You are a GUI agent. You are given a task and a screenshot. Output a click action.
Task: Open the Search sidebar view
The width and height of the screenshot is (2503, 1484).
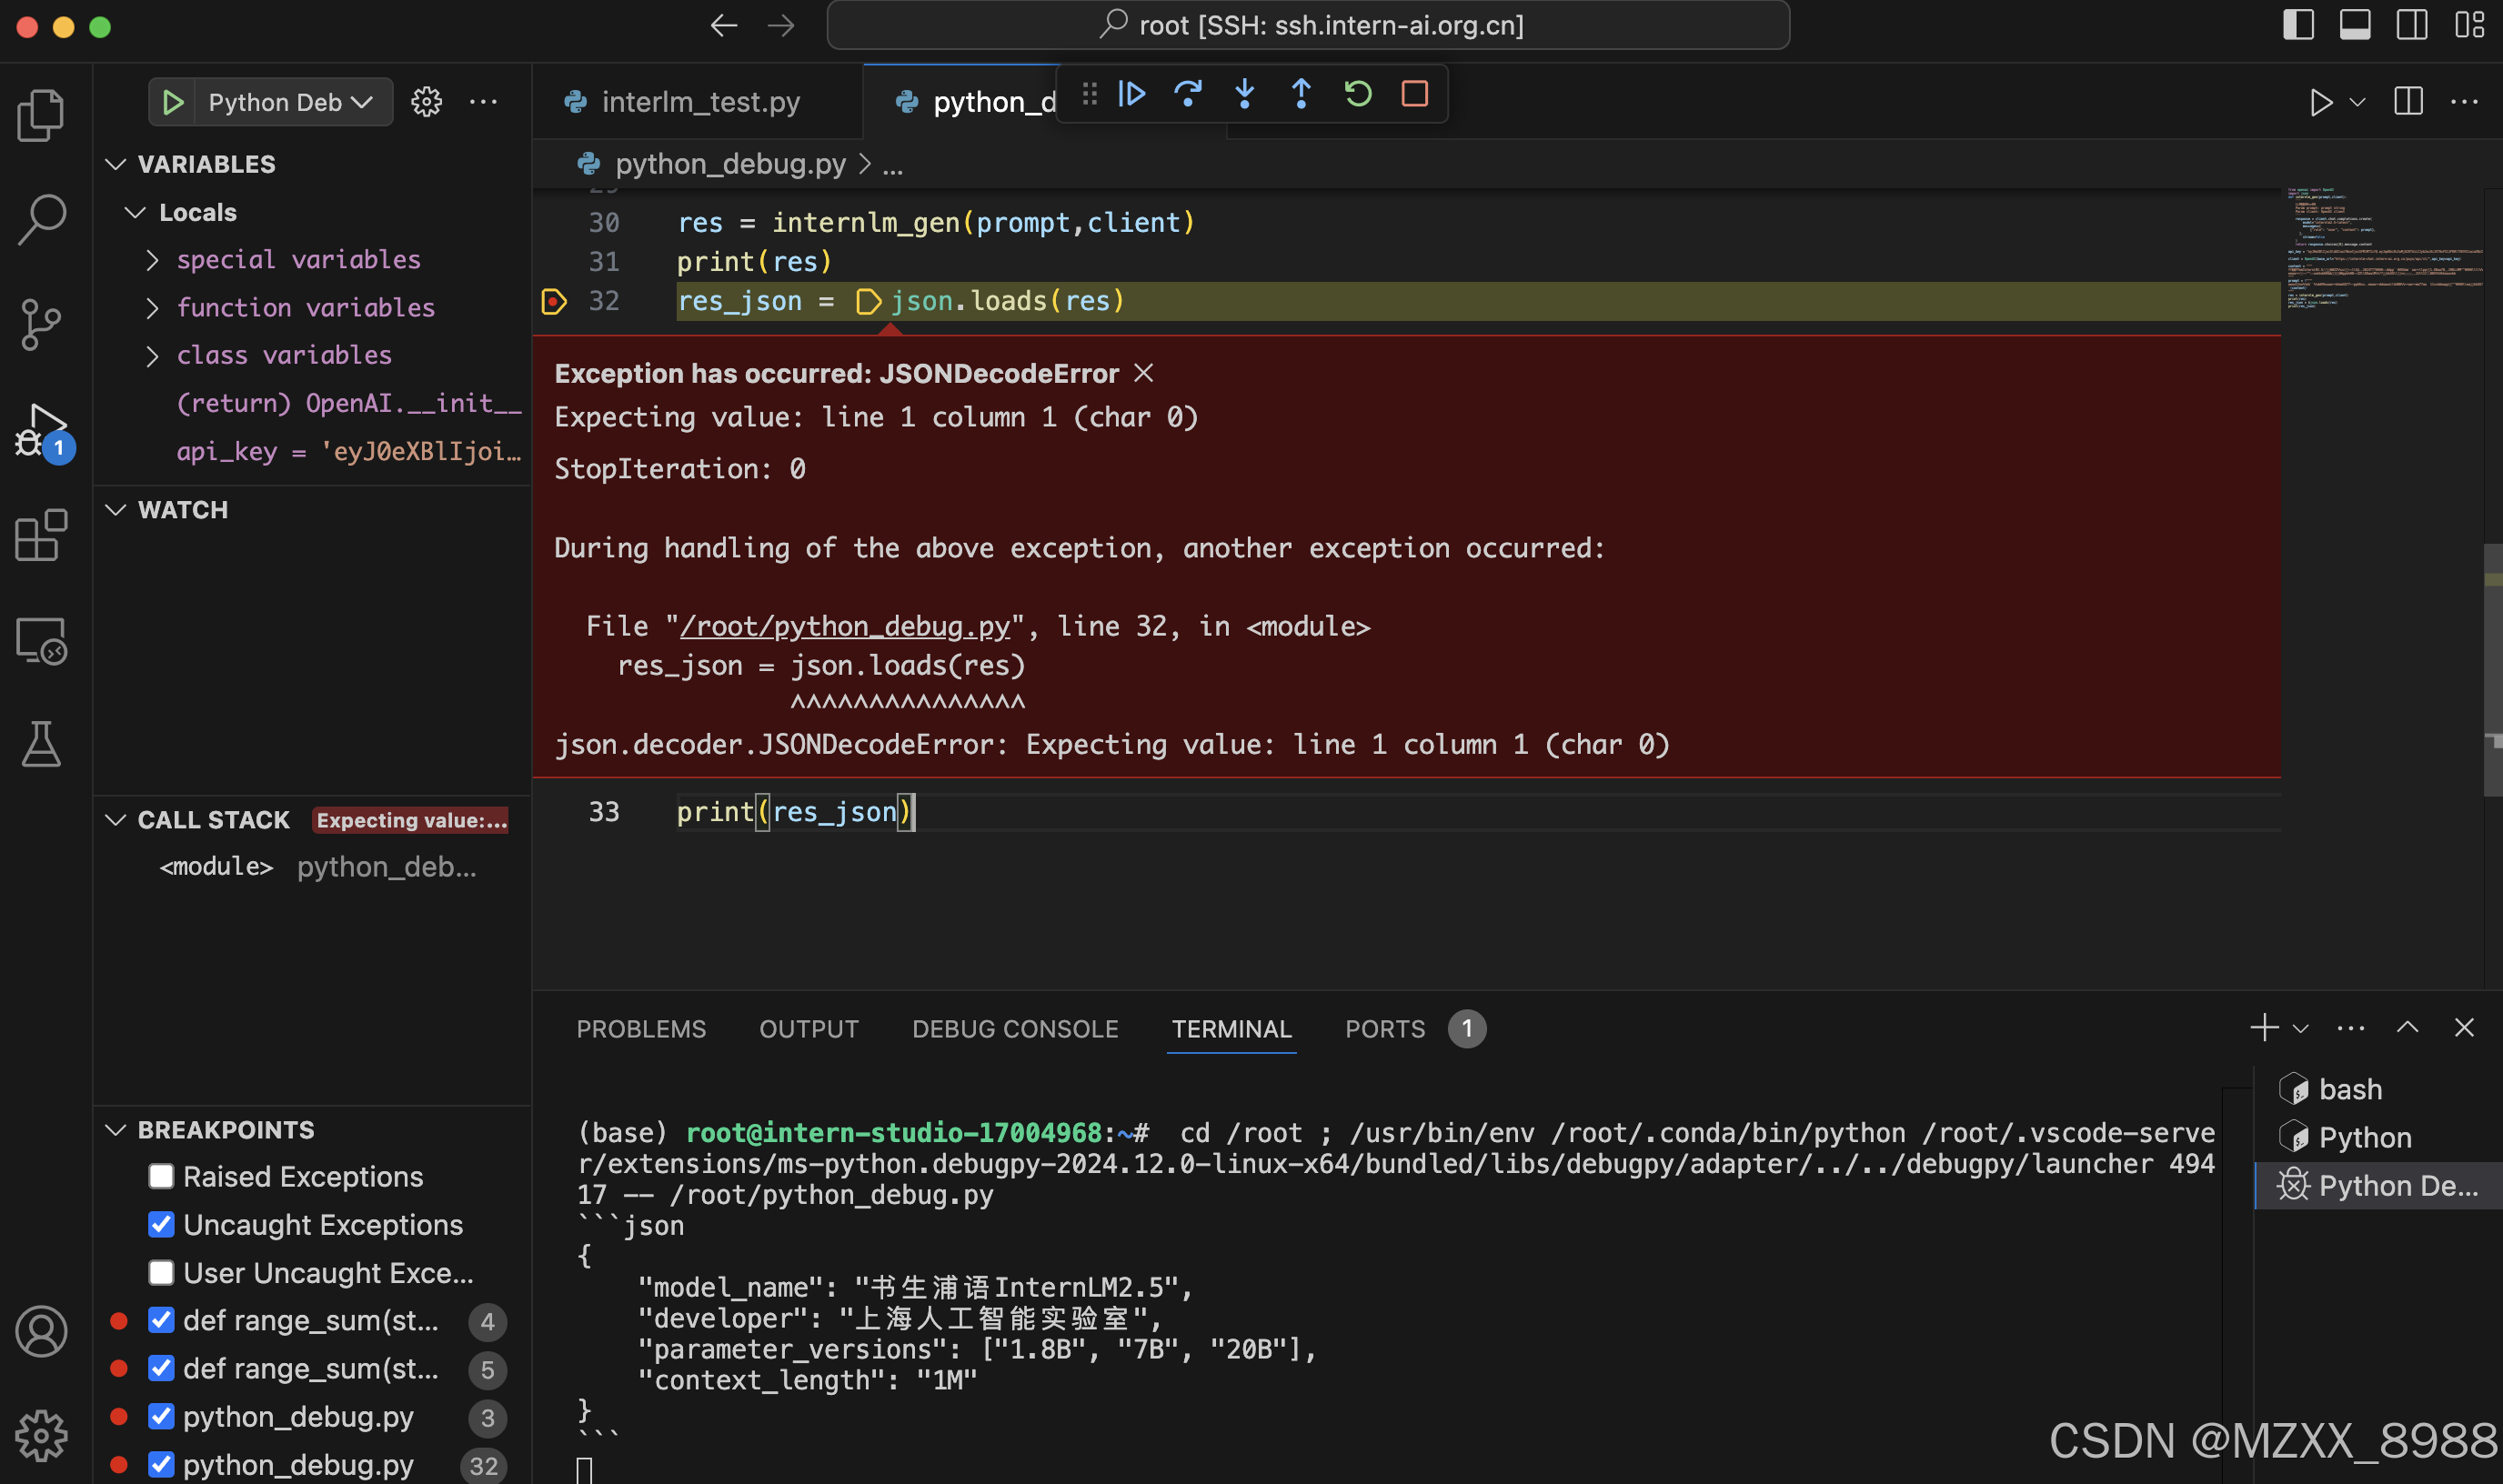click(x=41, y=218)
